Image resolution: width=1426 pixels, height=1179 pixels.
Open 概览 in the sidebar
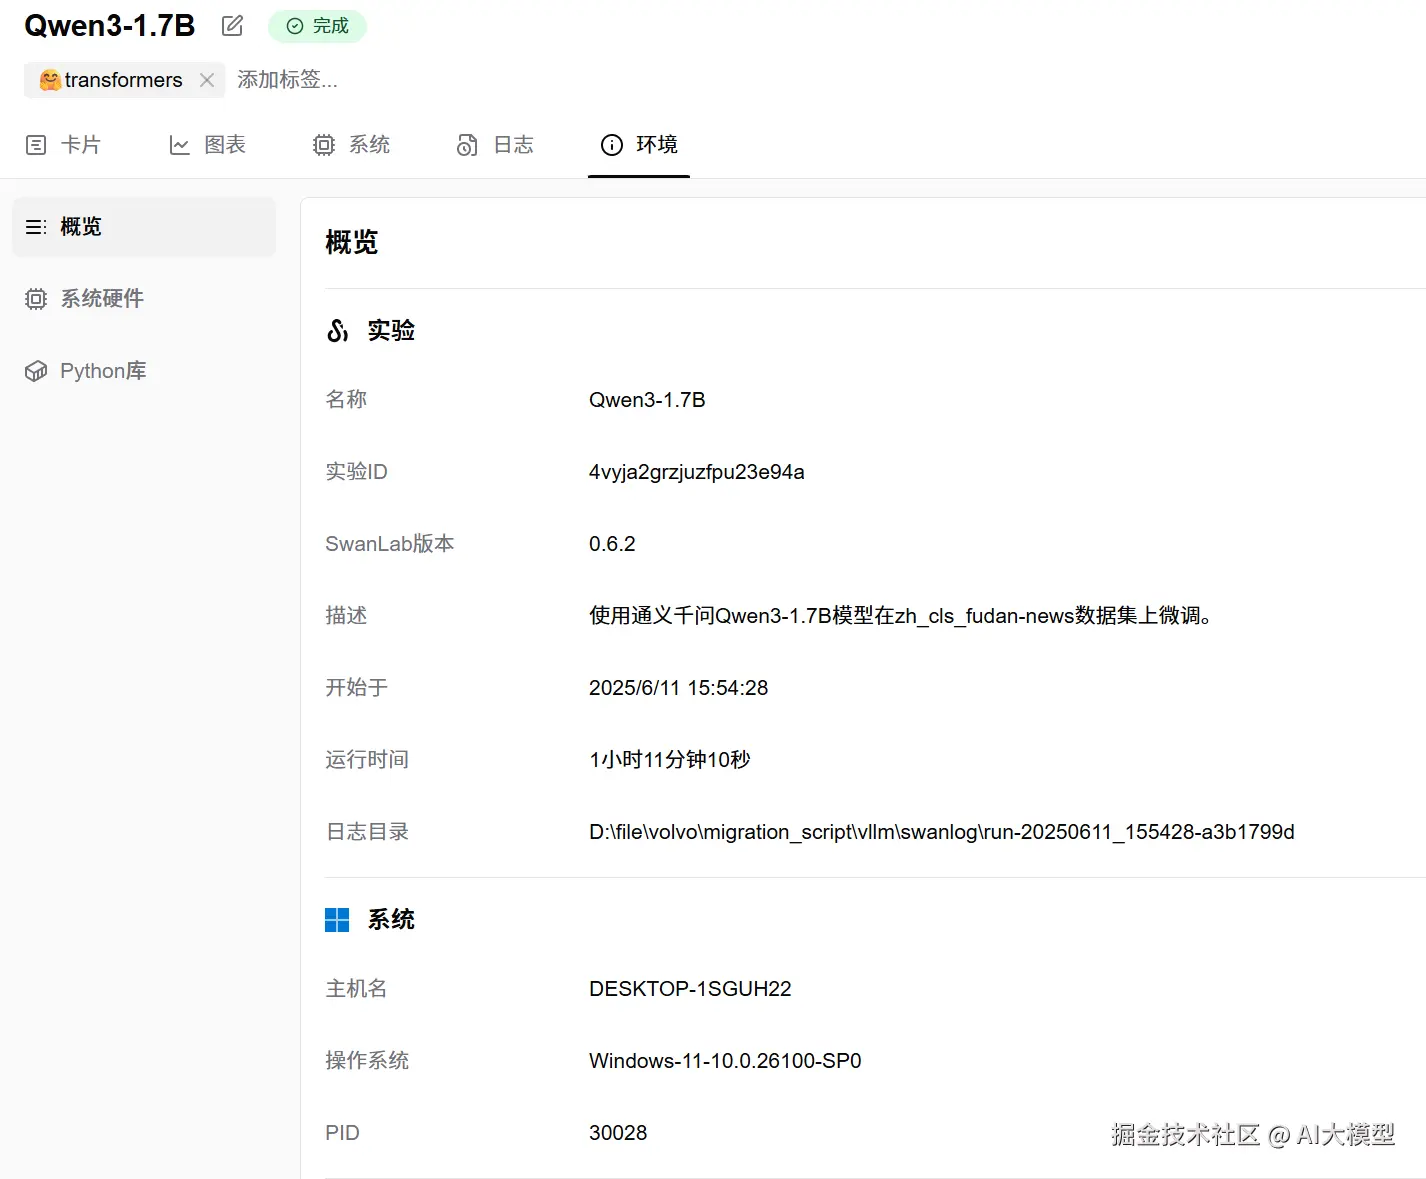pyautogui.click(x=144, y=227)
